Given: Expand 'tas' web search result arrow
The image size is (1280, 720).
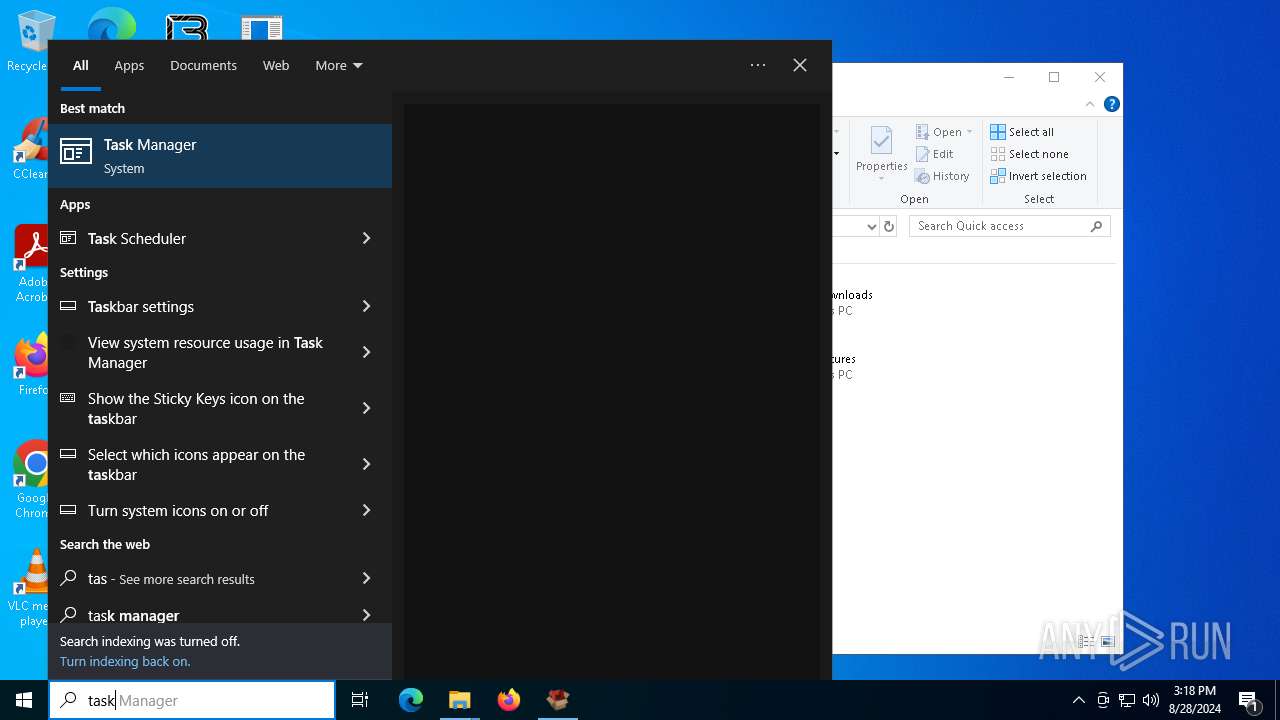Looking at the screenshot, I should (x=366, y=578).
